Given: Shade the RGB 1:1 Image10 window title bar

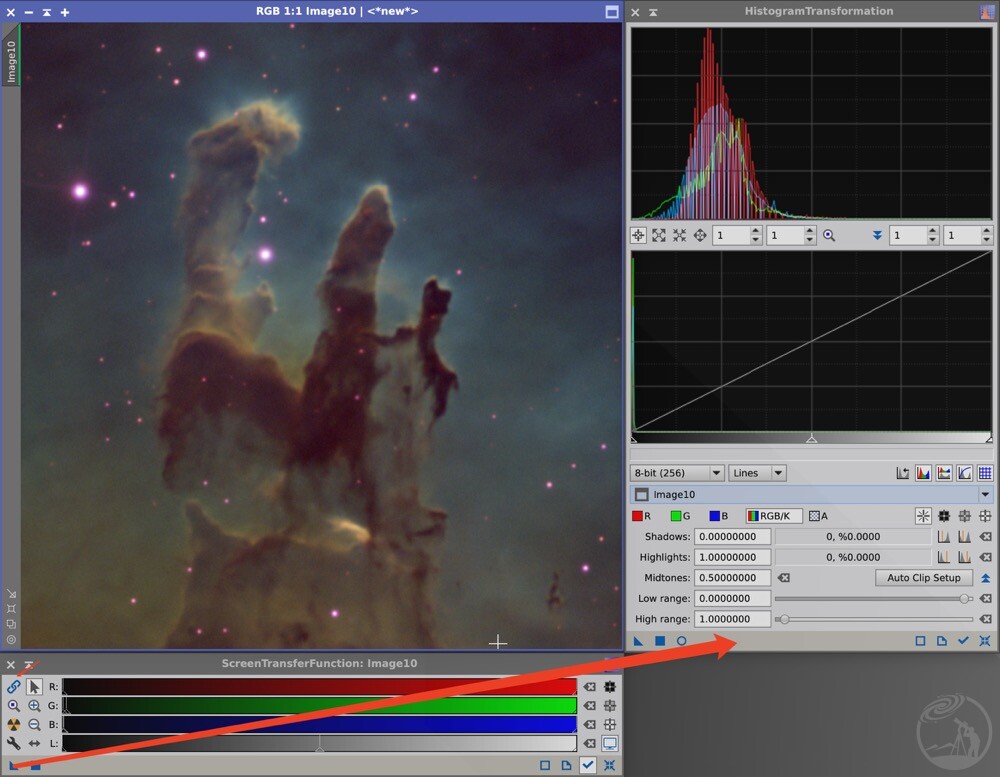Looking at the screenshot, I should [x=47, y=11].
